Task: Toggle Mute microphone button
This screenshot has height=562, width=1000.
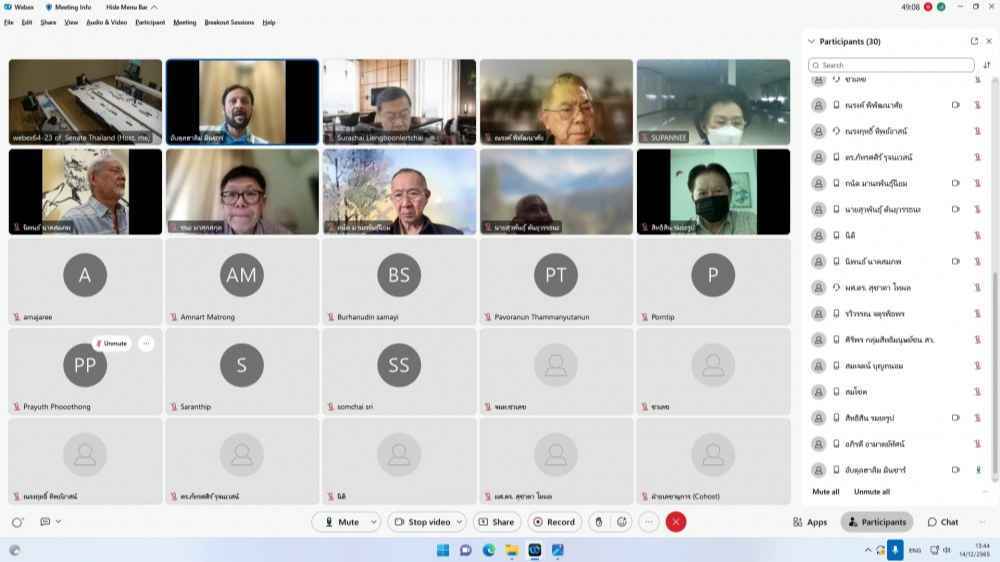Action: (x=340, y=522)
